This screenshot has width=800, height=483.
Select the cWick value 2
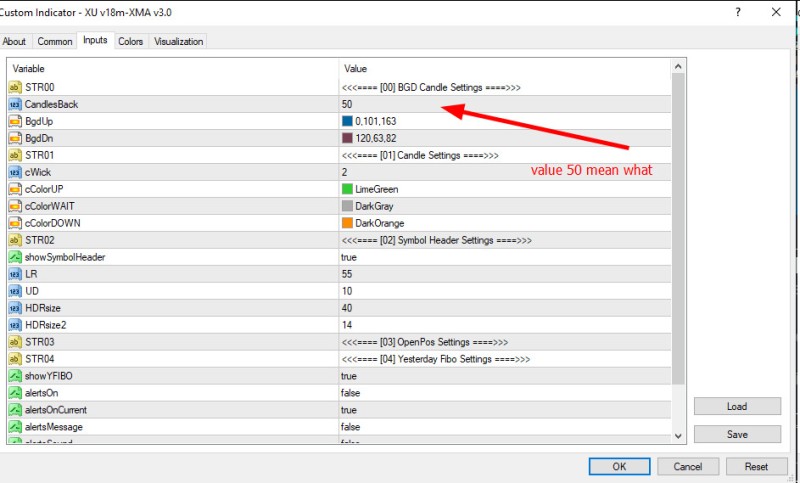tap(344, 172)
